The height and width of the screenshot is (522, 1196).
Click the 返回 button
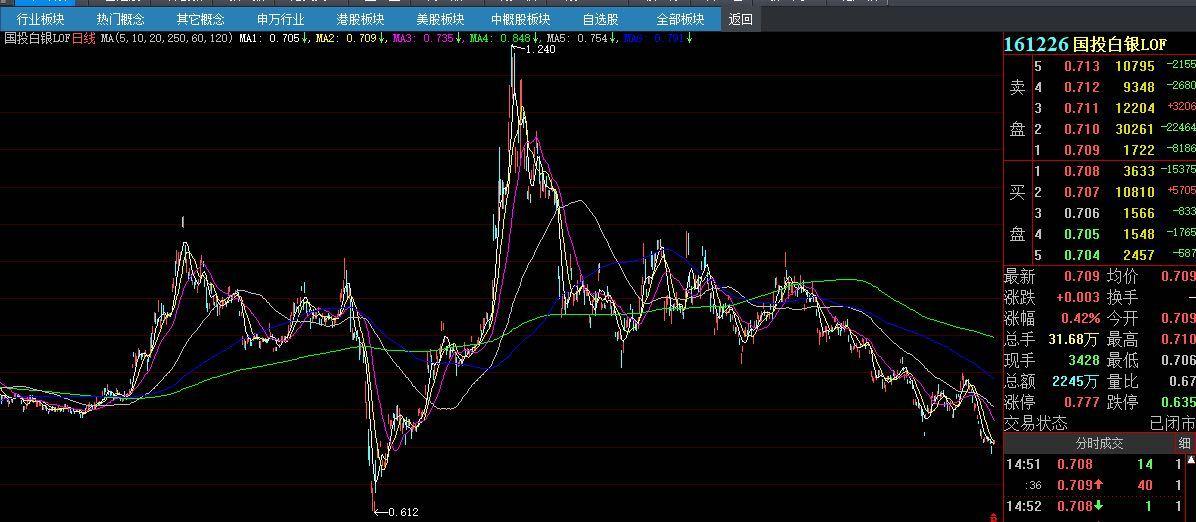[741, 20]
